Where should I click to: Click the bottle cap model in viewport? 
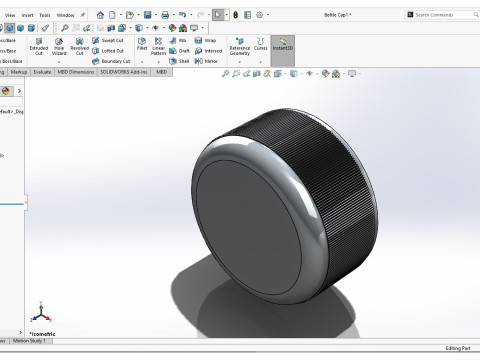coord(285,206)
